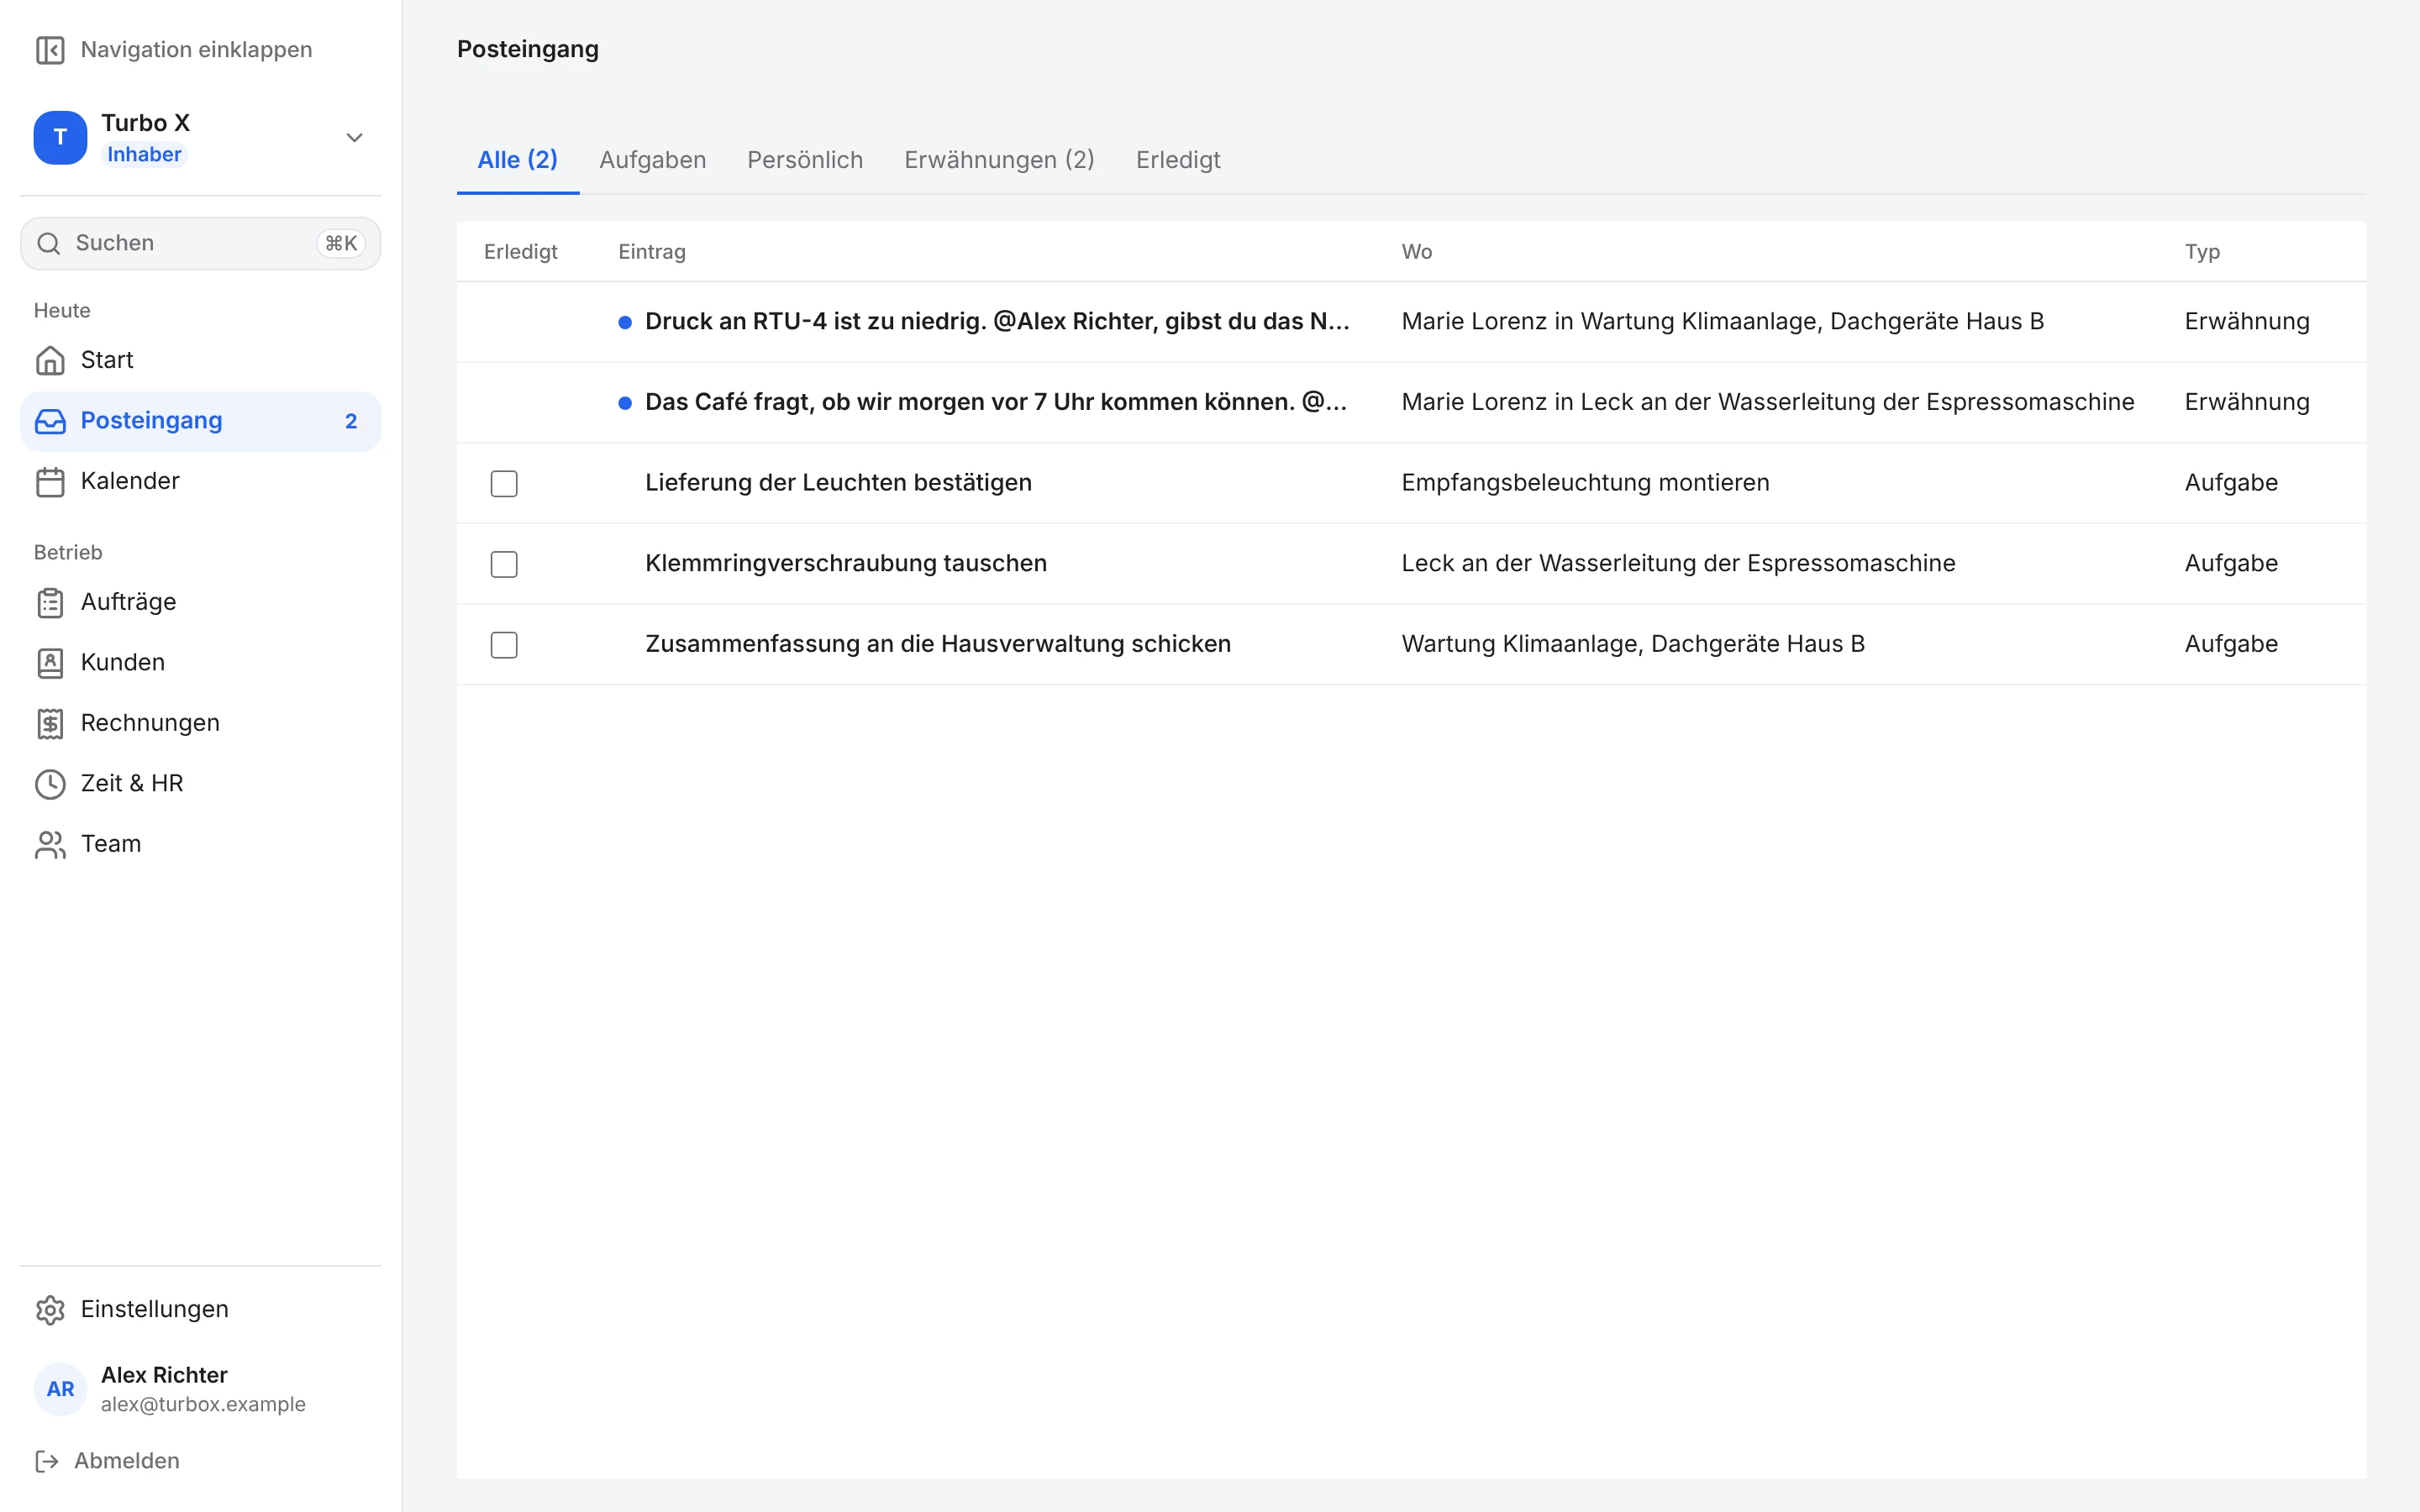Viewport: 2420px width, 1512px height.
Task: Open the Erledigt tab
Action: (1178, 160)
